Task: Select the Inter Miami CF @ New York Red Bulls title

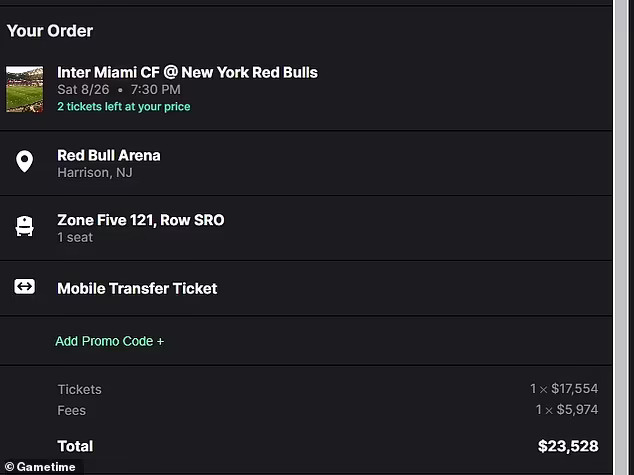Action: [187, 72]
